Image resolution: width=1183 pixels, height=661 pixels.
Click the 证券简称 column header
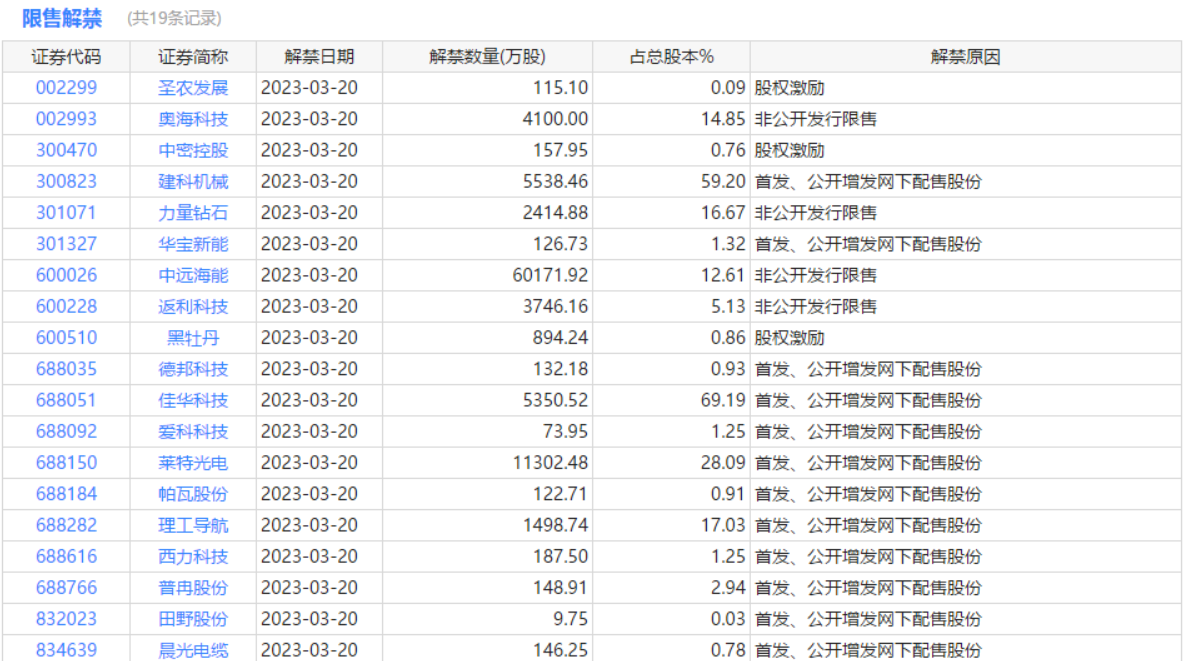click(x=193, y=57)
